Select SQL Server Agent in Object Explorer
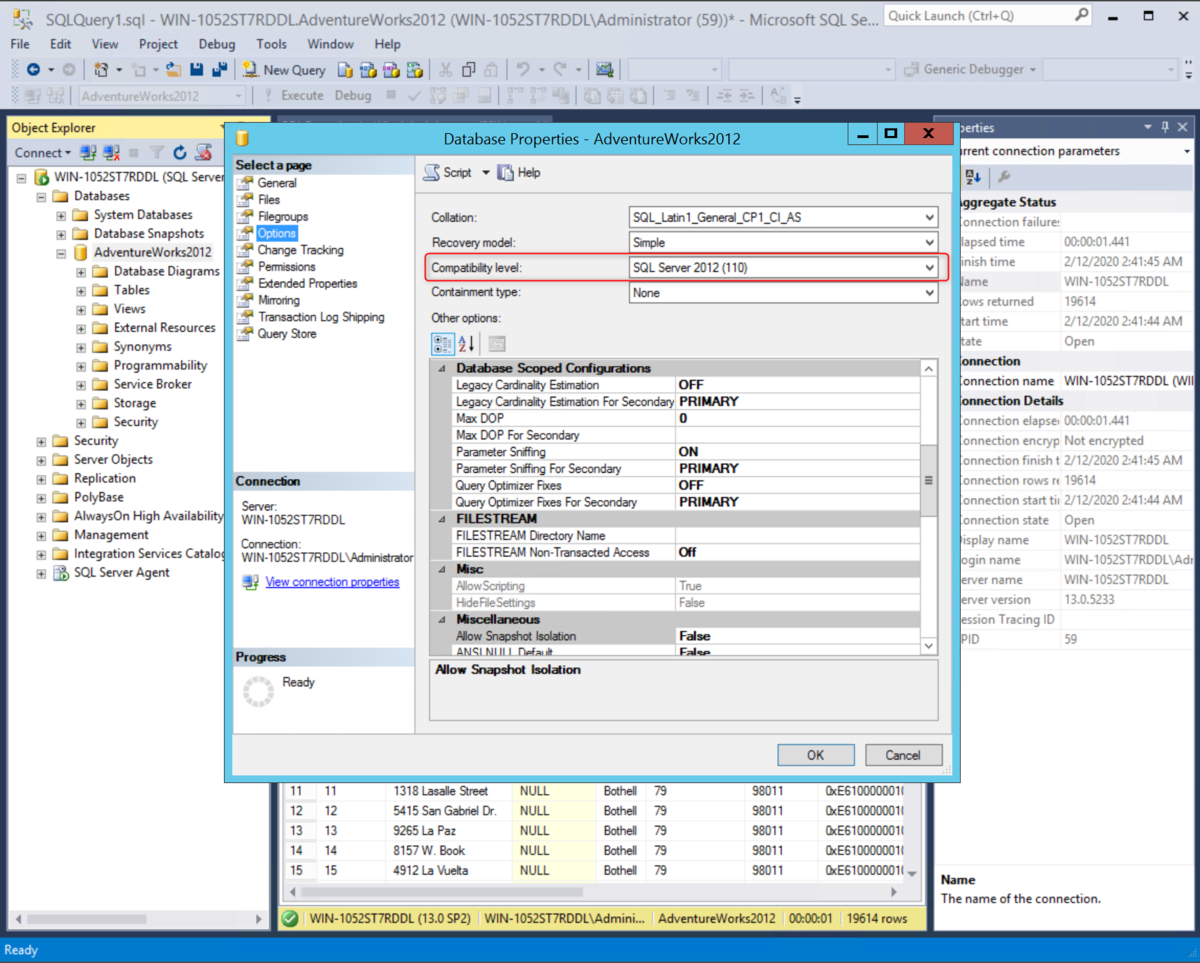Image resolution: width=1200 pixels, height=963 pixels. pos(121,573)
